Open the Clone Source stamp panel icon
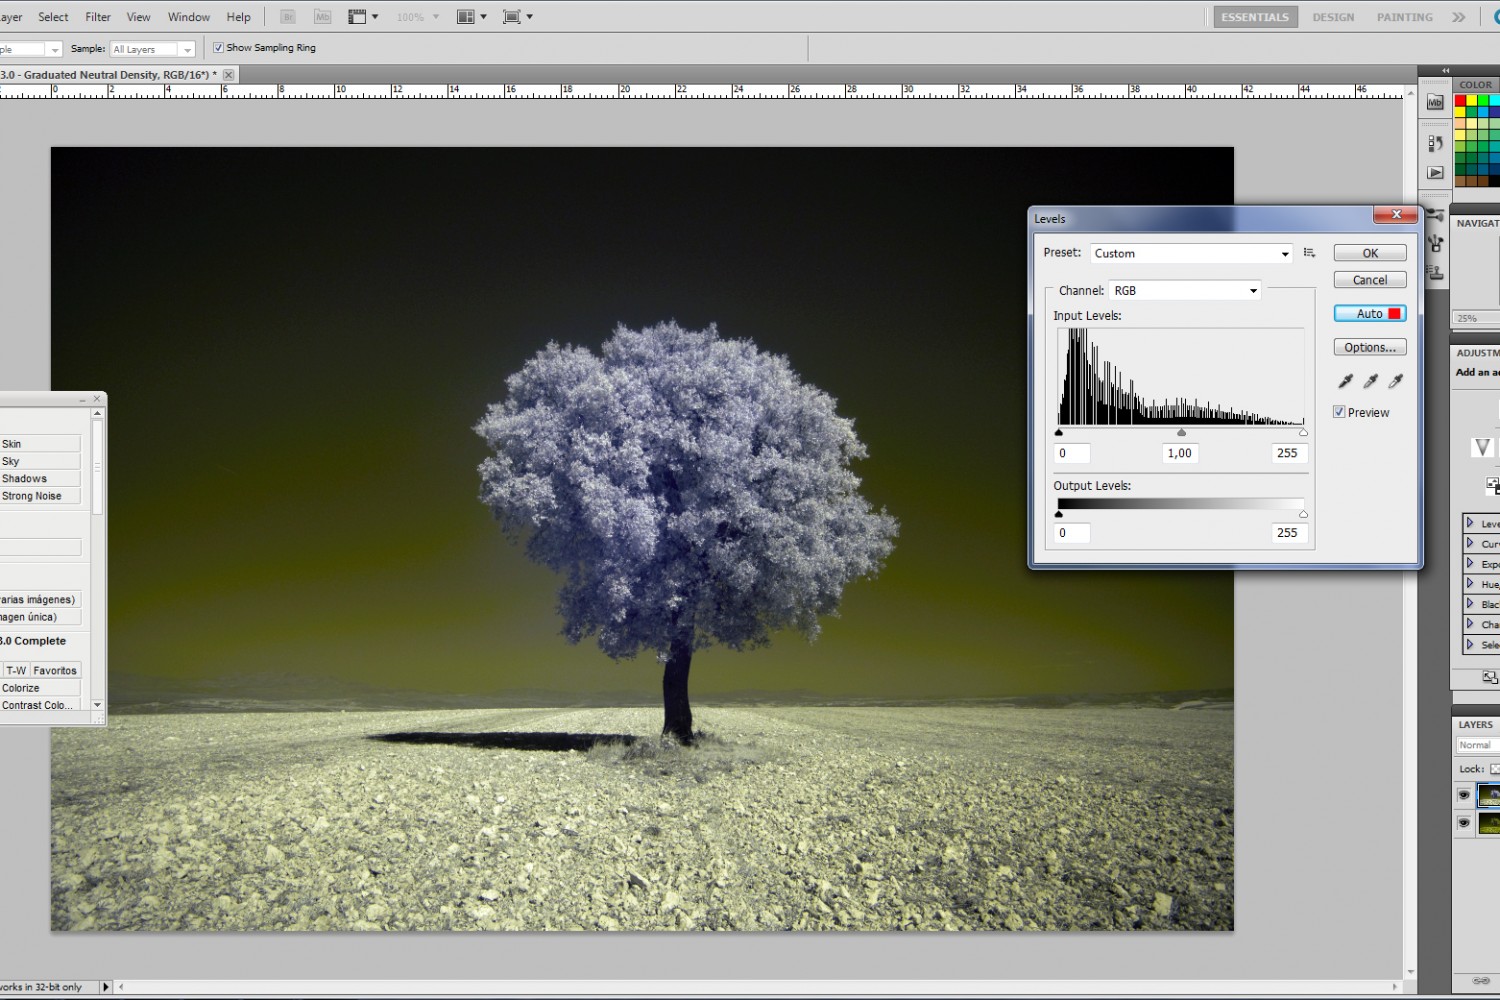 [x=1435, y=271]
